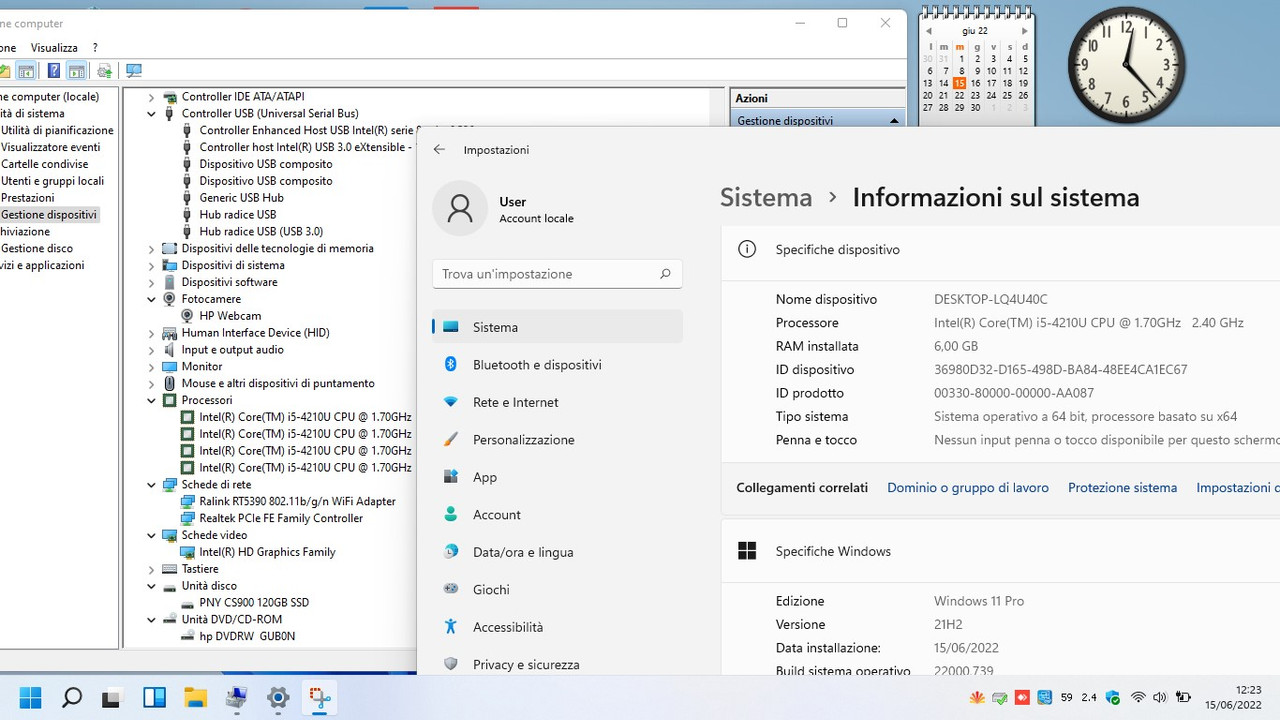Screen dimensions: 1280x720
Task: Click the Sistema breadcrumb link
Action: 766,197
